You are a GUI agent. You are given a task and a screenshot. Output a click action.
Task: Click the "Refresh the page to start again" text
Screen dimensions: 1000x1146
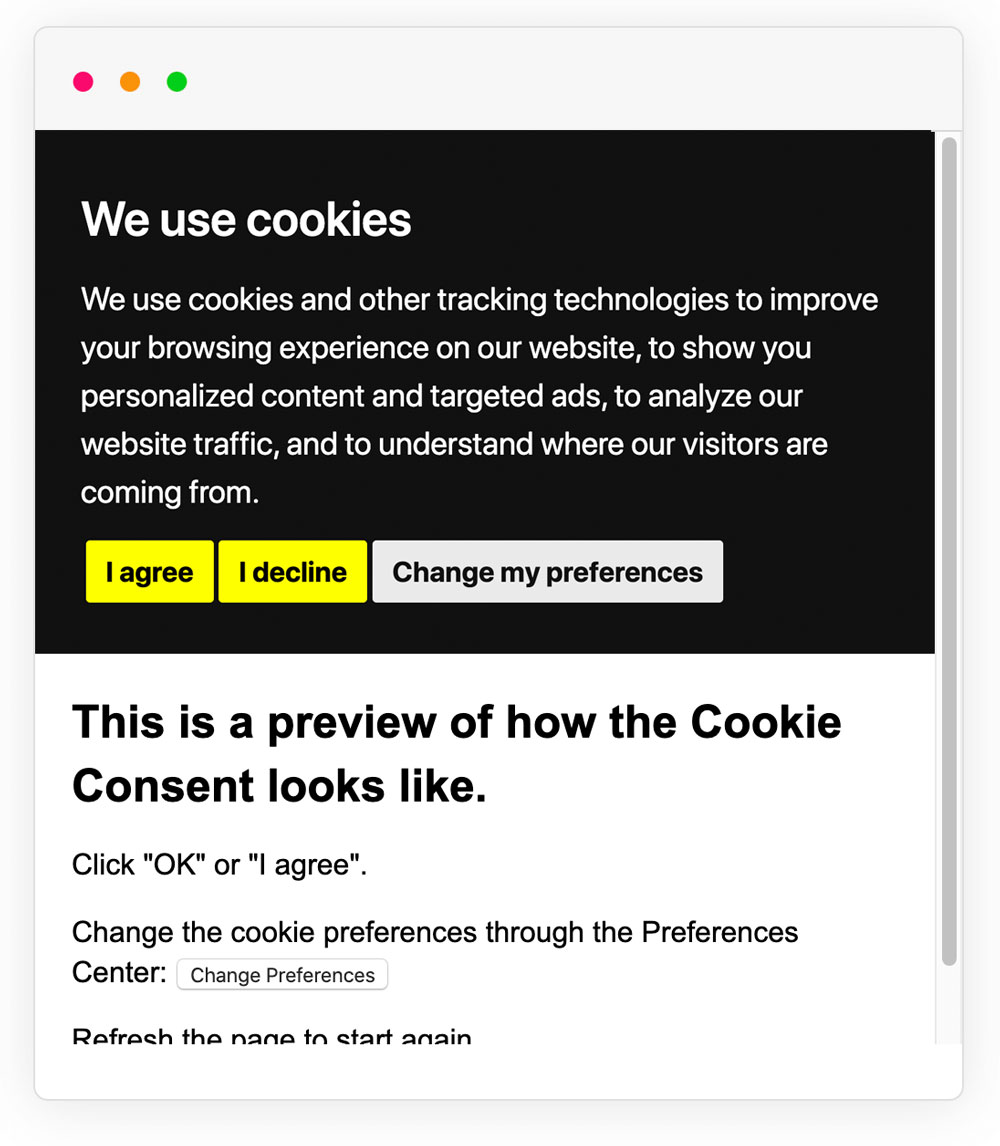(271, 1036)
